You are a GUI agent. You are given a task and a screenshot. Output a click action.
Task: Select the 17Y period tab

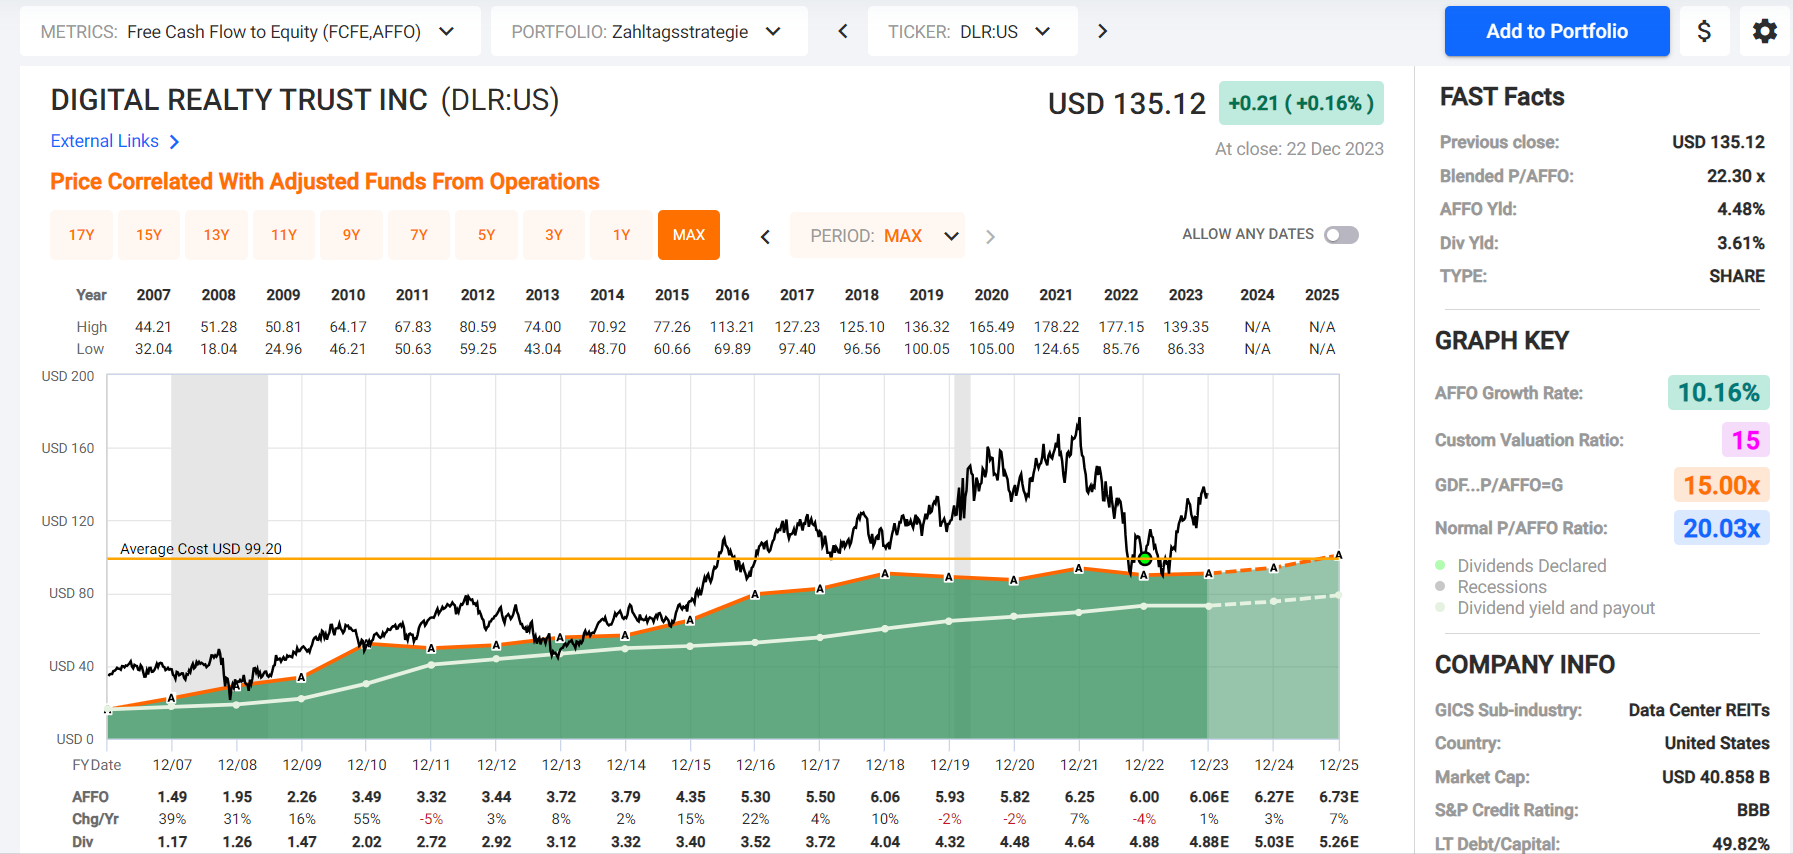[x=81, y=235]
